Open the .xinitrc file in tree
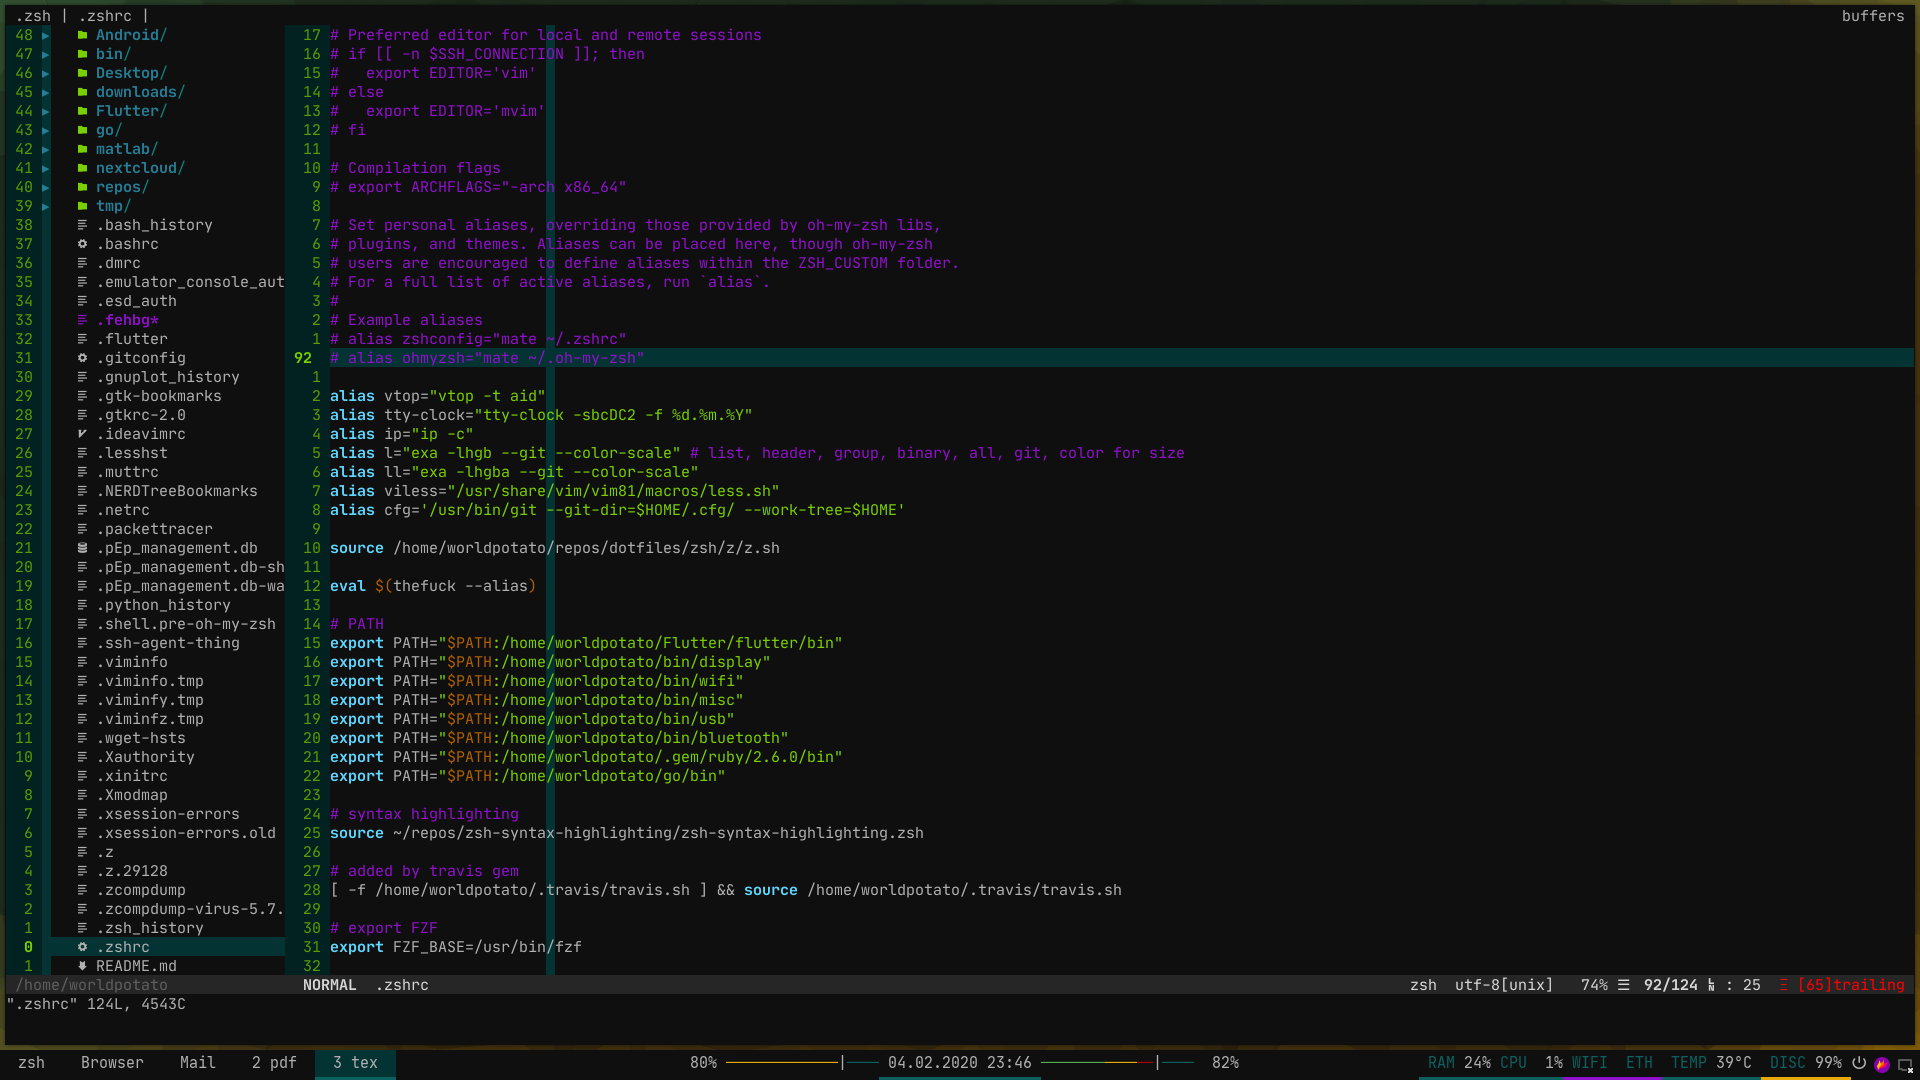The image size is (1920, 1080). [132, 776]
